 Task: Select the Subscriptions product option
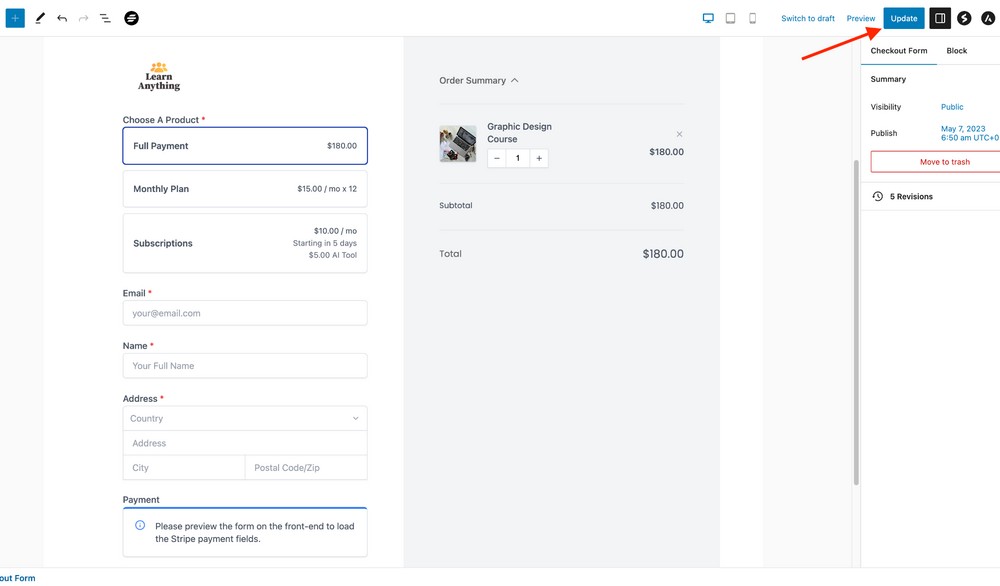click(245, 243)
